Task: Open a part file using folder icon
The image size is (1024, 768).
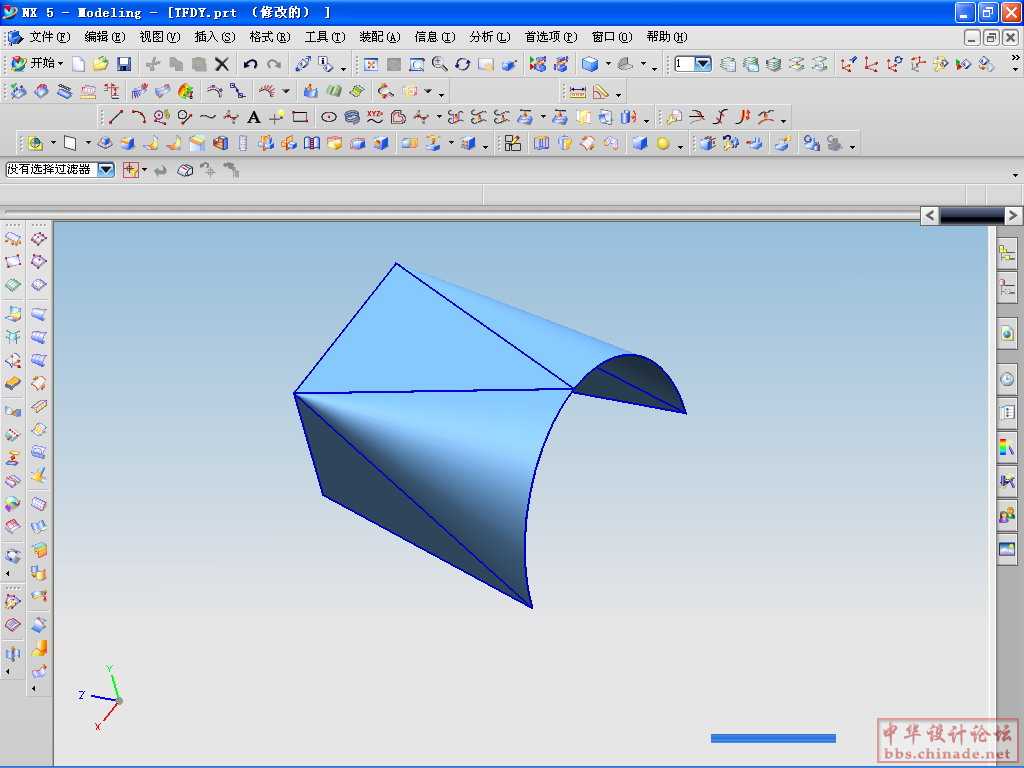Action: click(x=101, y=64)
